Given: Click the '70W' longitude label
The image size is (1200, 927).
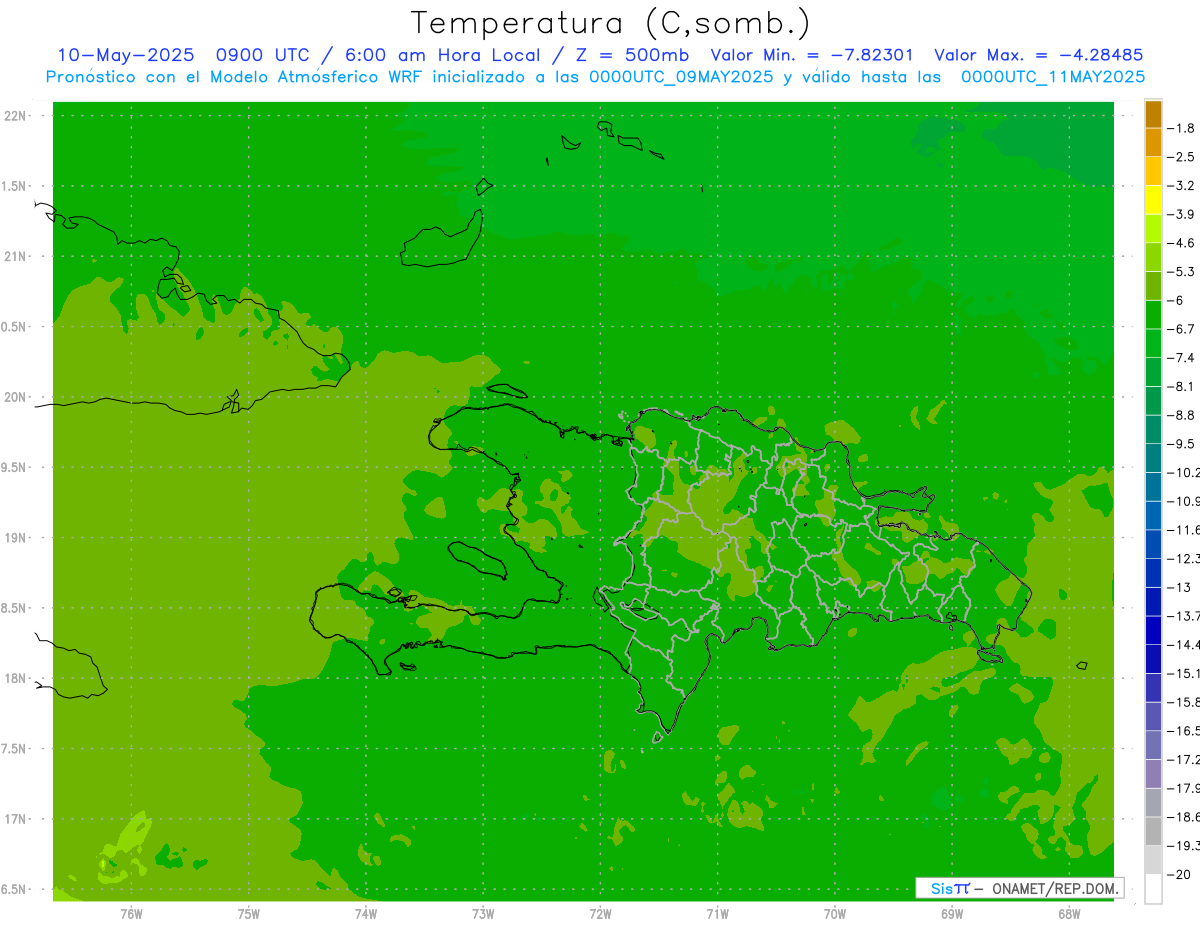Looking at the screenshot, I should coord(835,914).
